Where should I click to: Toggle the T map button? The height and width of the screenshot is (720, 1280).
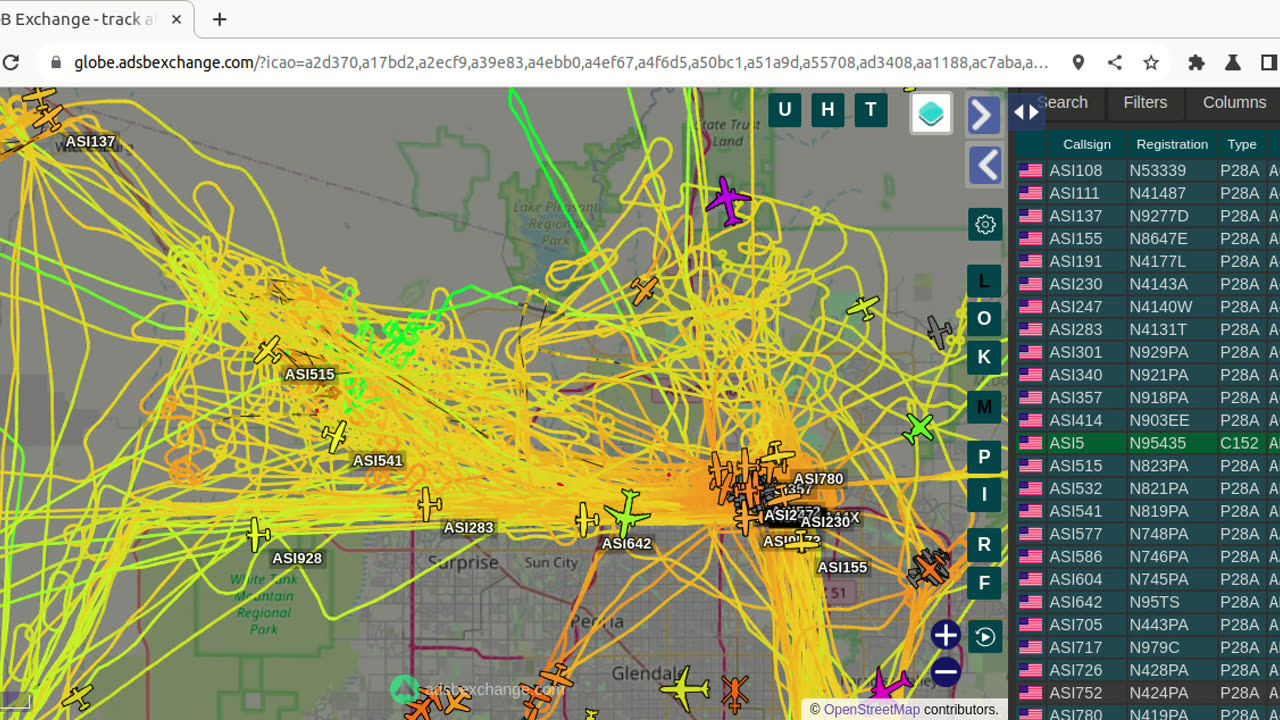coord(871,110)
